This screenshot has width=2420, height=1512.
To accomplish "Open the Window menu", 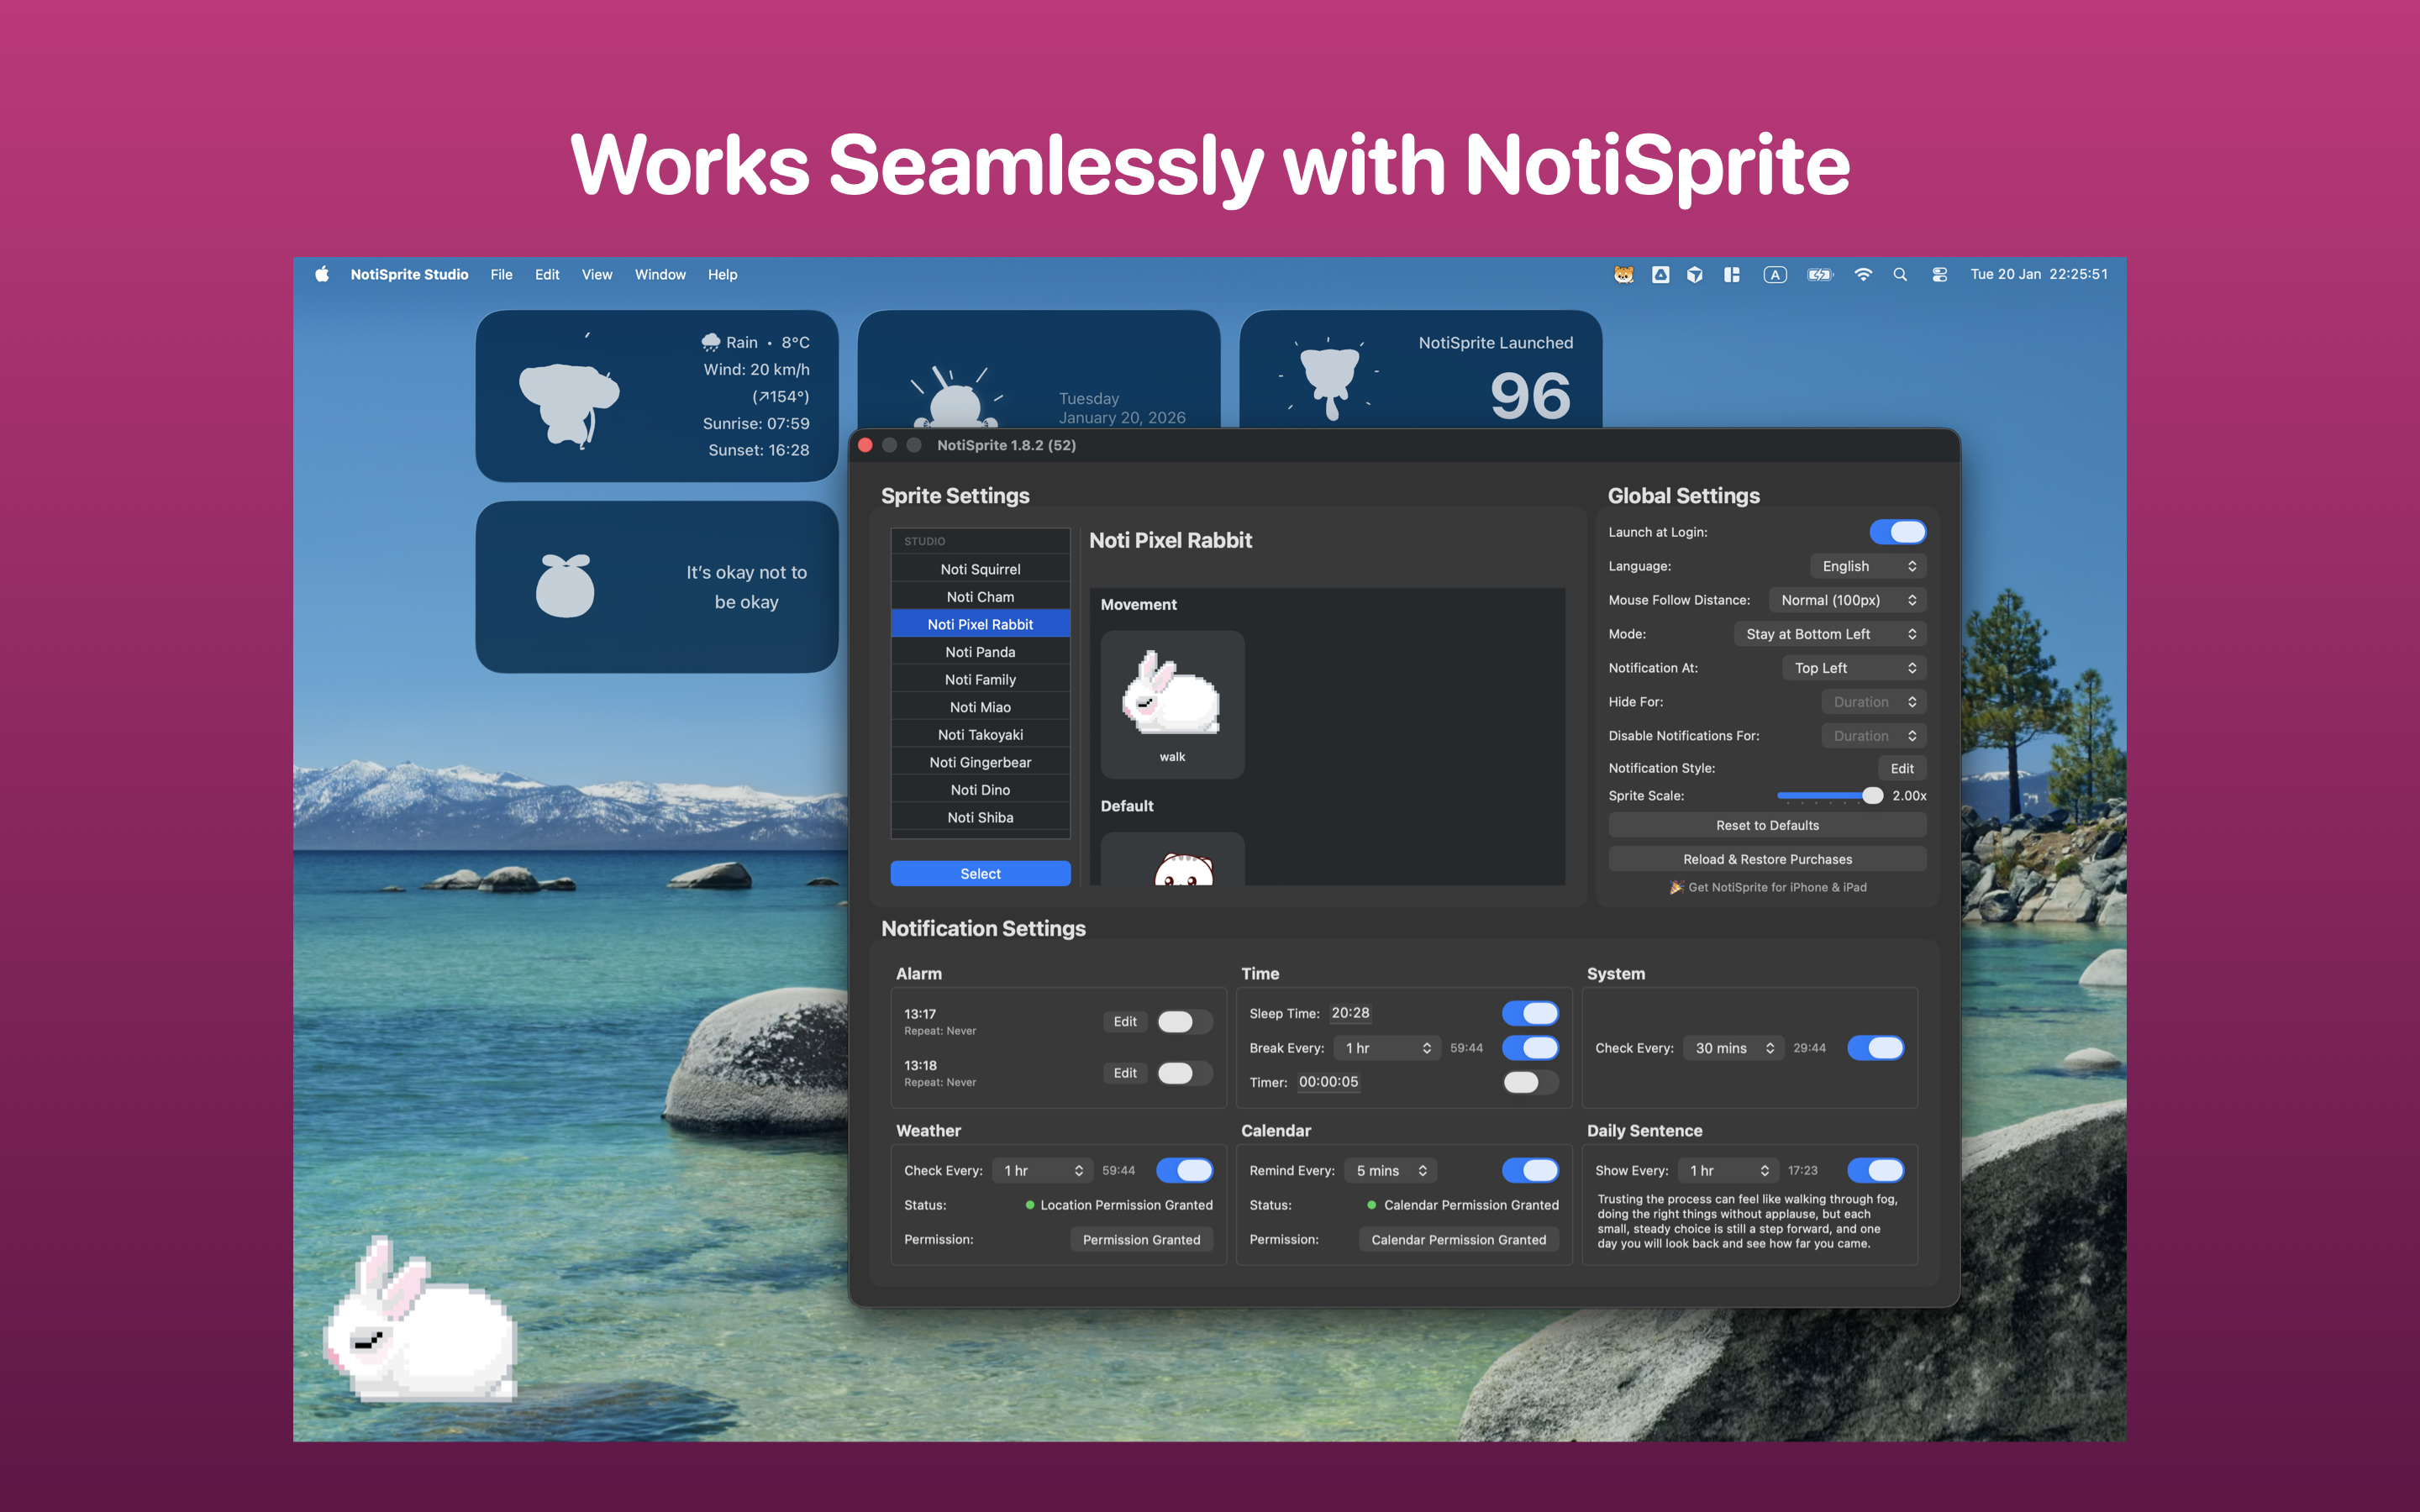I will 660,274.
